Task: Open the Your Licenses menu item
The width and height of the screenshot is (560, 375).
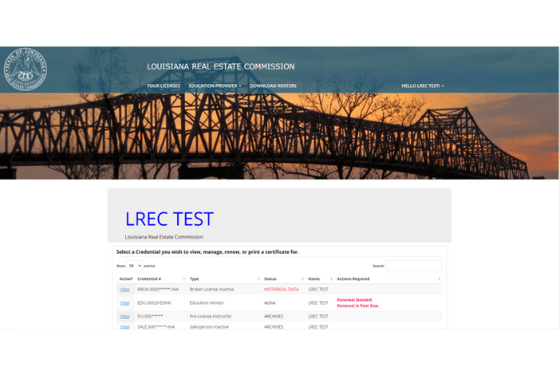Action: tap(164, 86)
